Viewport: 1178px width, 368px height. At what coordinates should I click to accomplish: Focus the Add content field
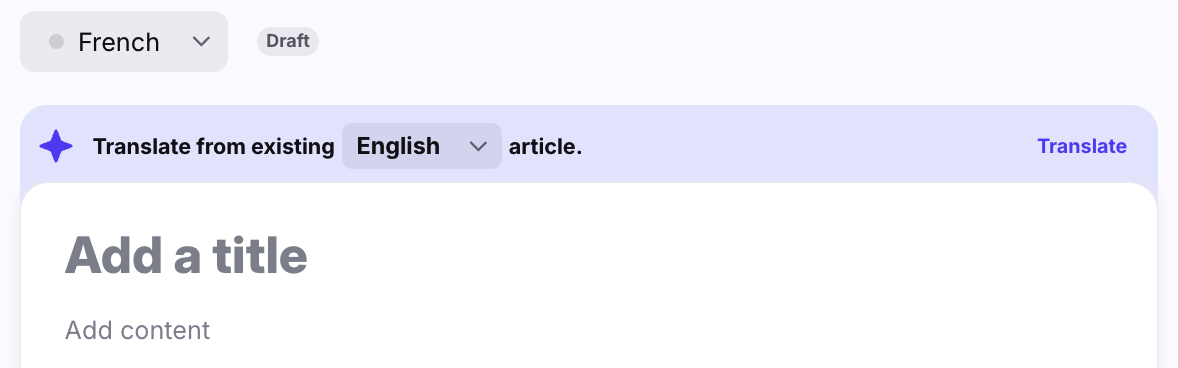pos(137,330)
